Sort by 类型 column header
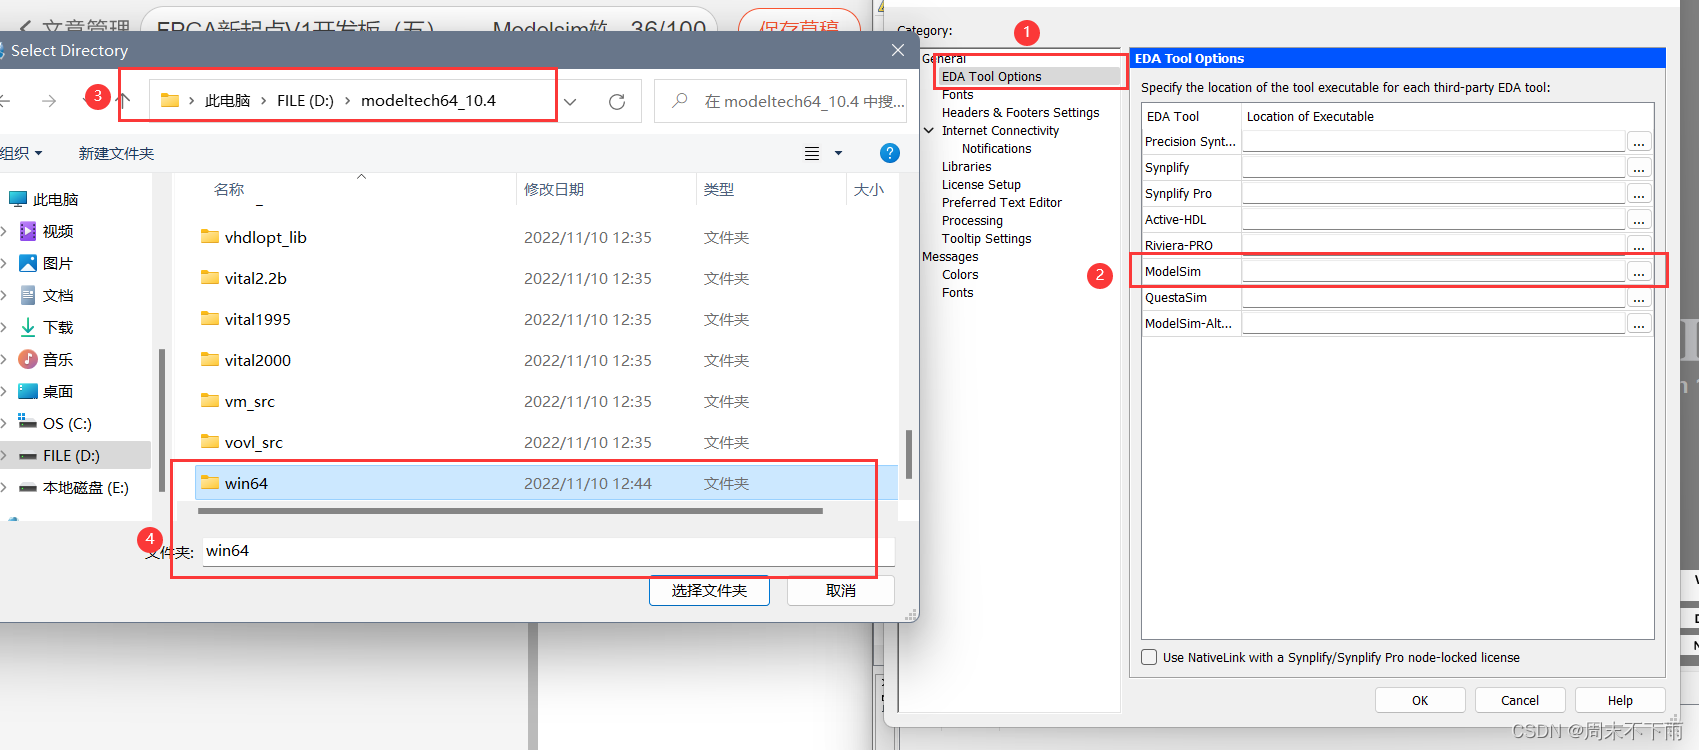This screenshot has height=750, width=1699. point(719,189)
